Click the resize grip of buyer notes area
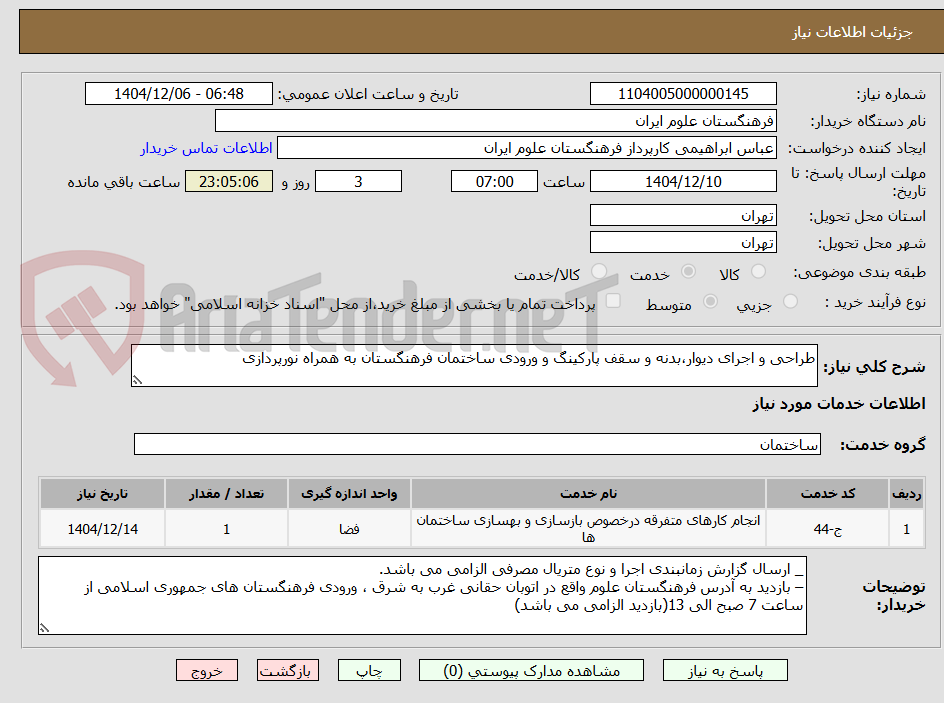 pyautogui.click(x=44, y=628)
